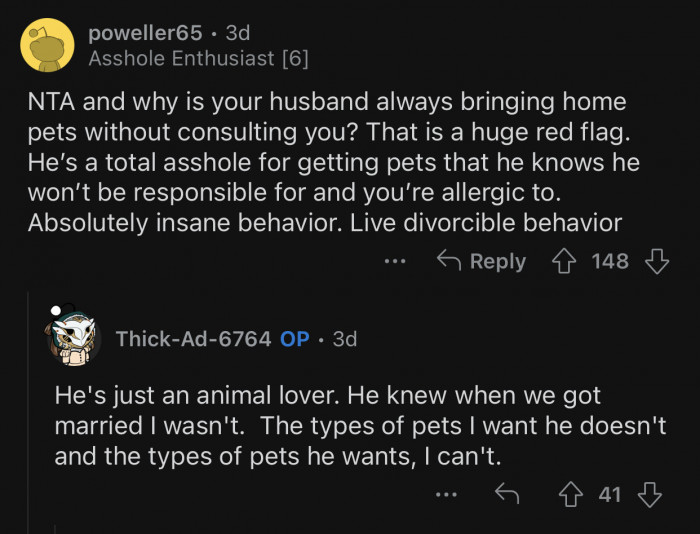Click Reply on poweller65's comment
This screenshot has width=700, height=534.
481,262
